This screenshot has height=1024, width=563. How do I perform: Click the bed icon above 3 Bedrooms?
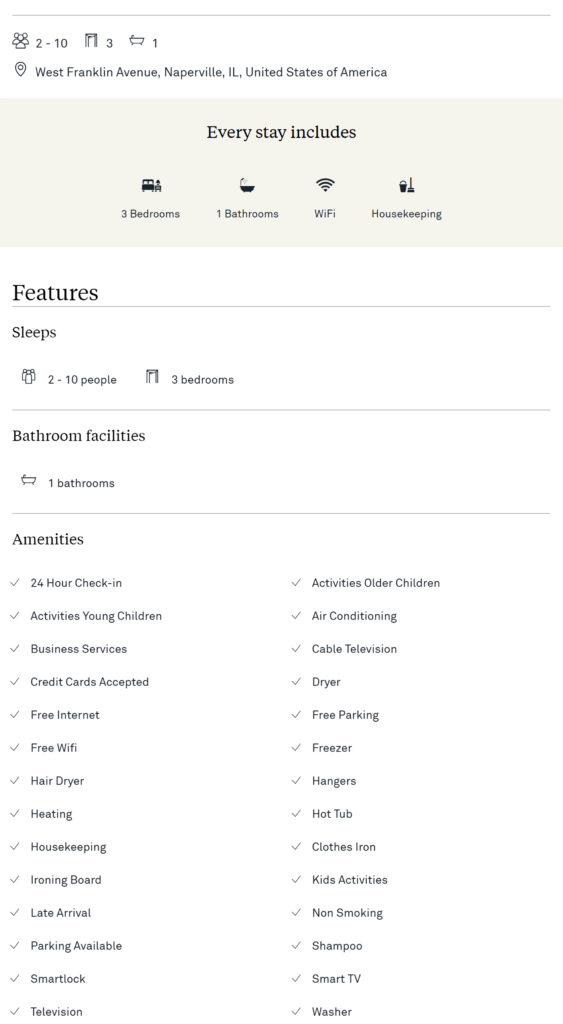coord(151,185)
